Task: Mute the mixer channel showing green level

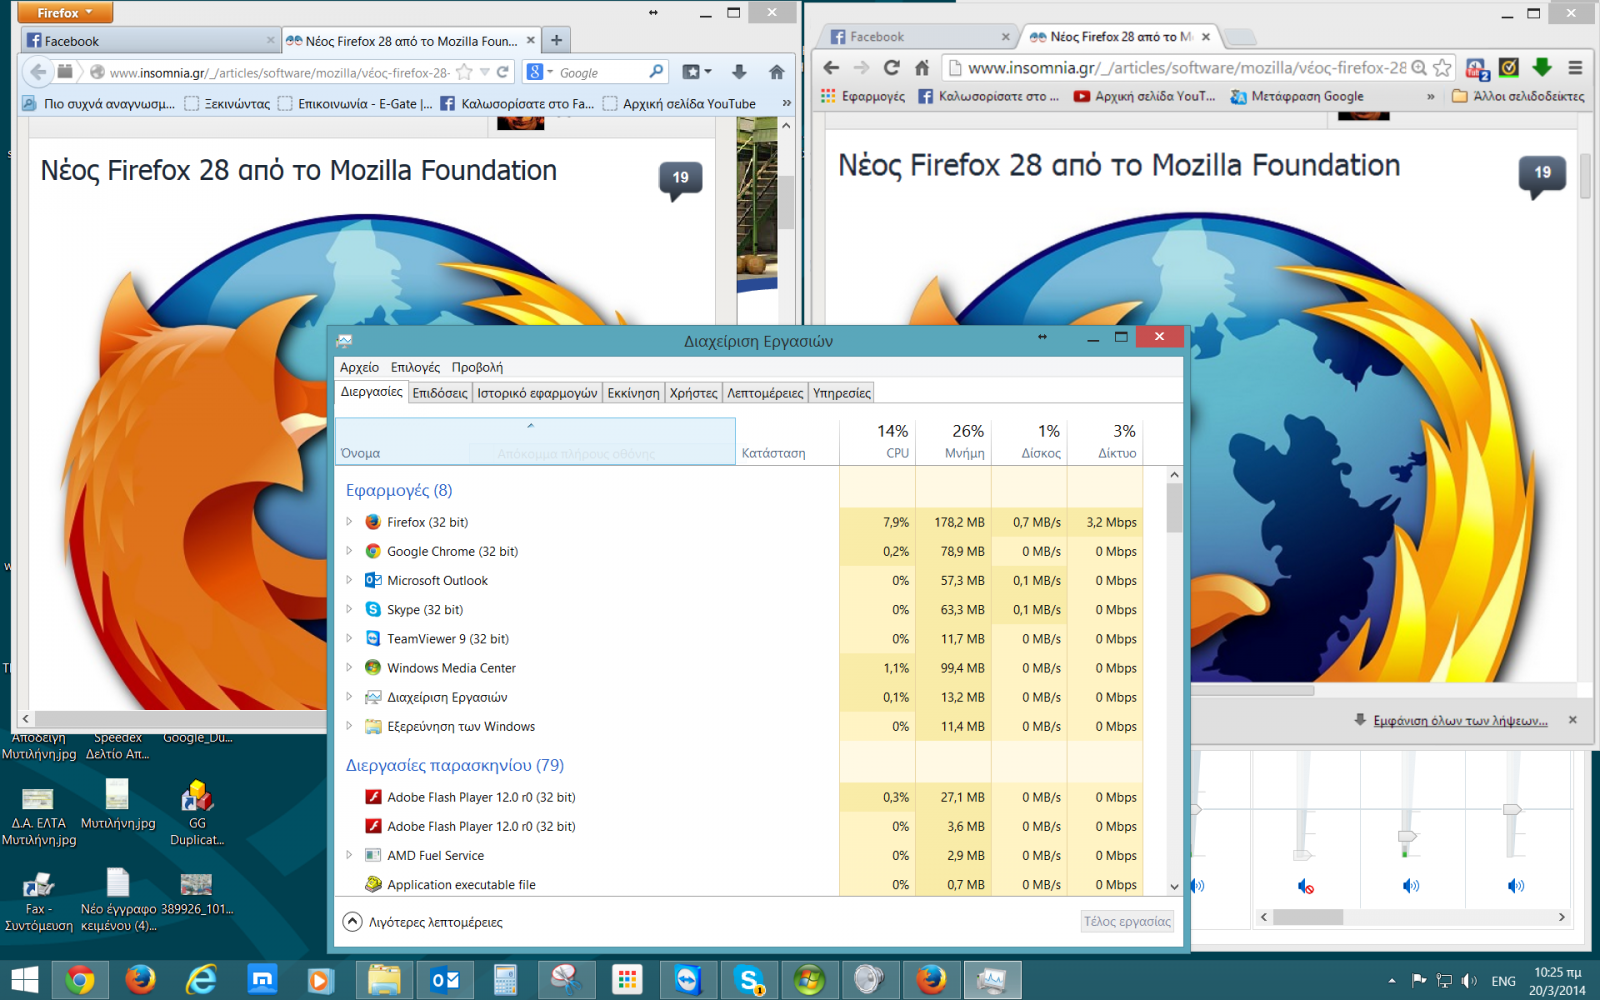Action: pyautogui.click(x=1410, y=886)
